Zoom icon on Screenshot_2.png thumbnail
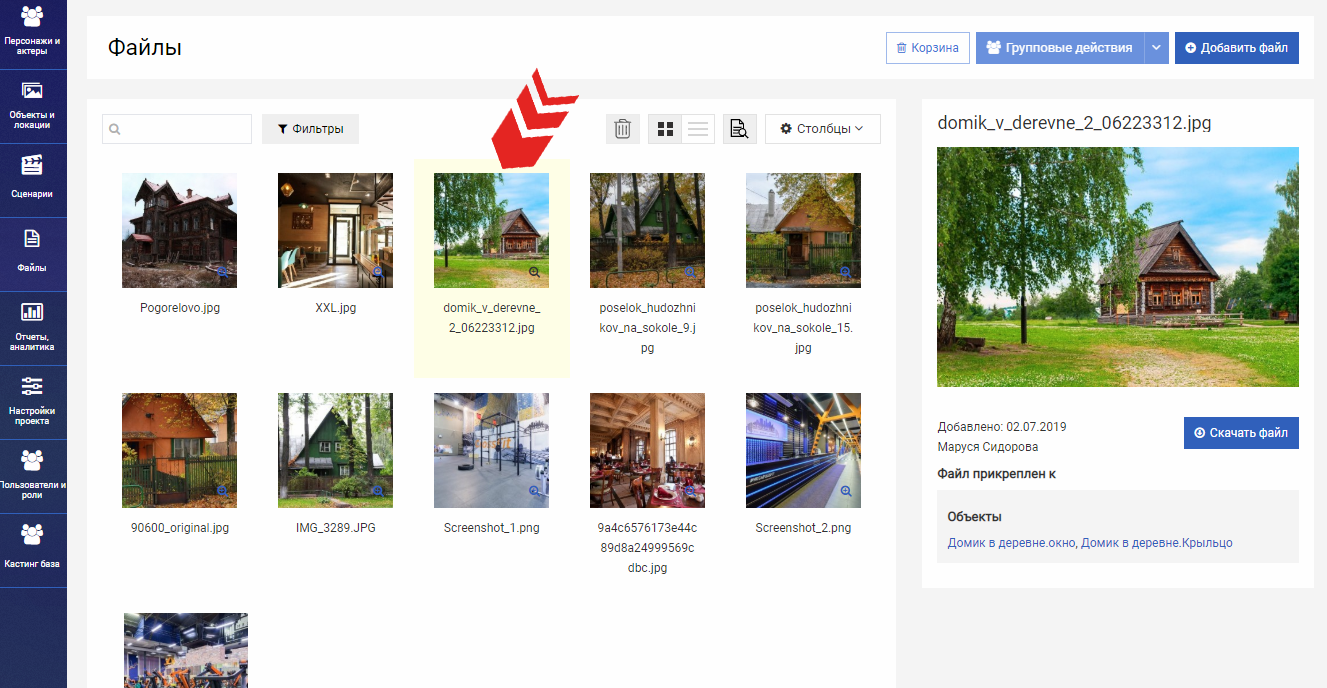The image size is (1327, 688). (x=846, y=492)
